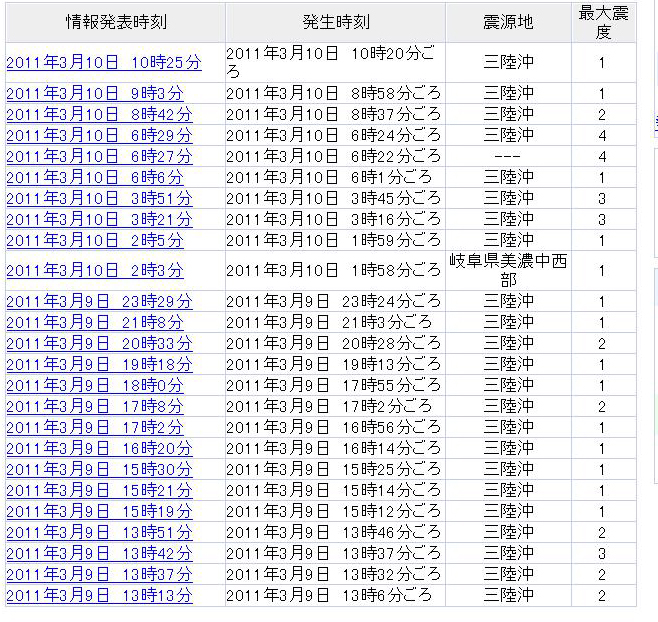Select occurrence time 17時2分ごろ cell
Screen dimensions: 658x622
point(335,406)
